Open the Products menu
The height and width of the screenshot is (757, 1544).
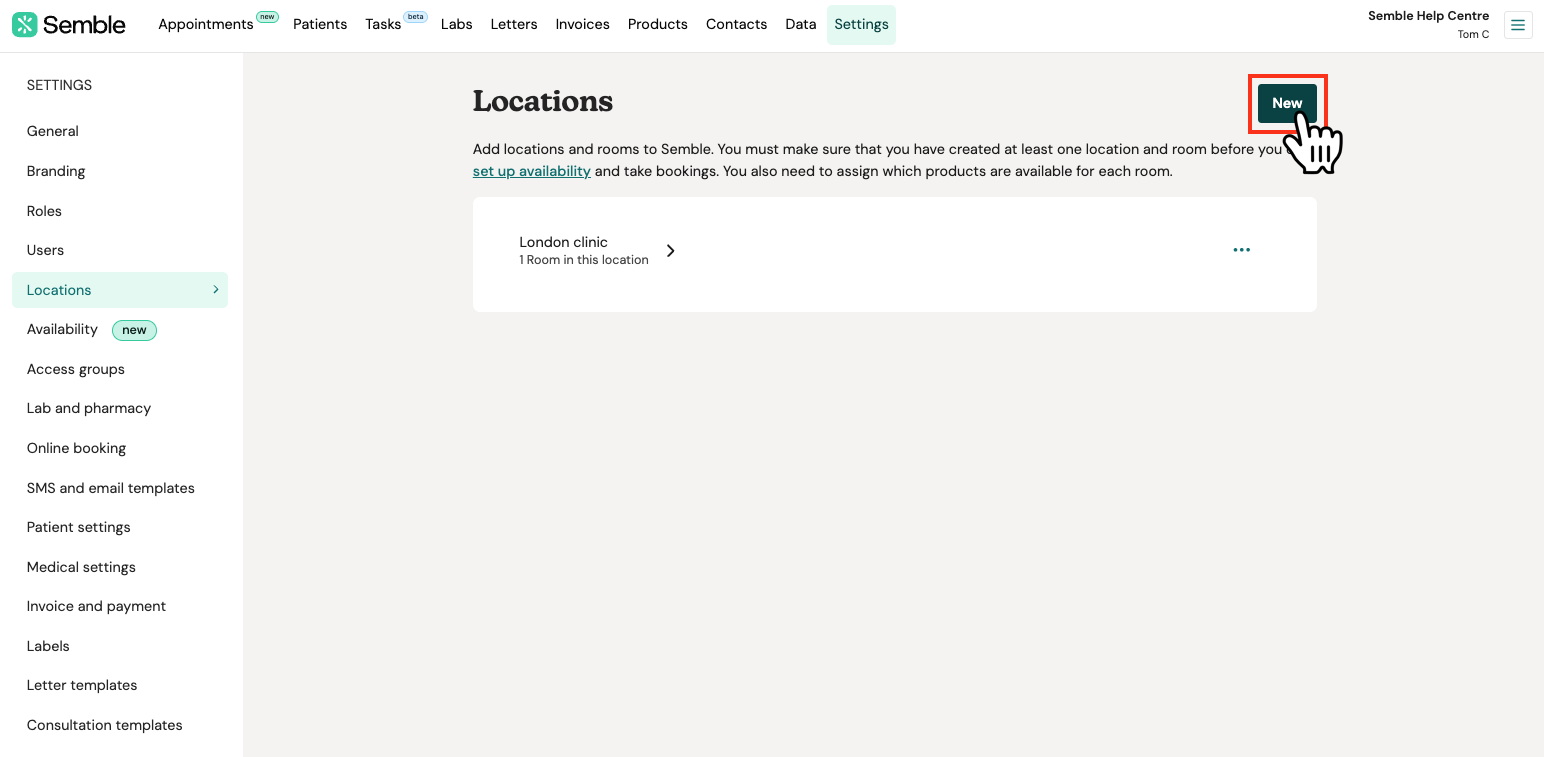(x=658, y=24)
